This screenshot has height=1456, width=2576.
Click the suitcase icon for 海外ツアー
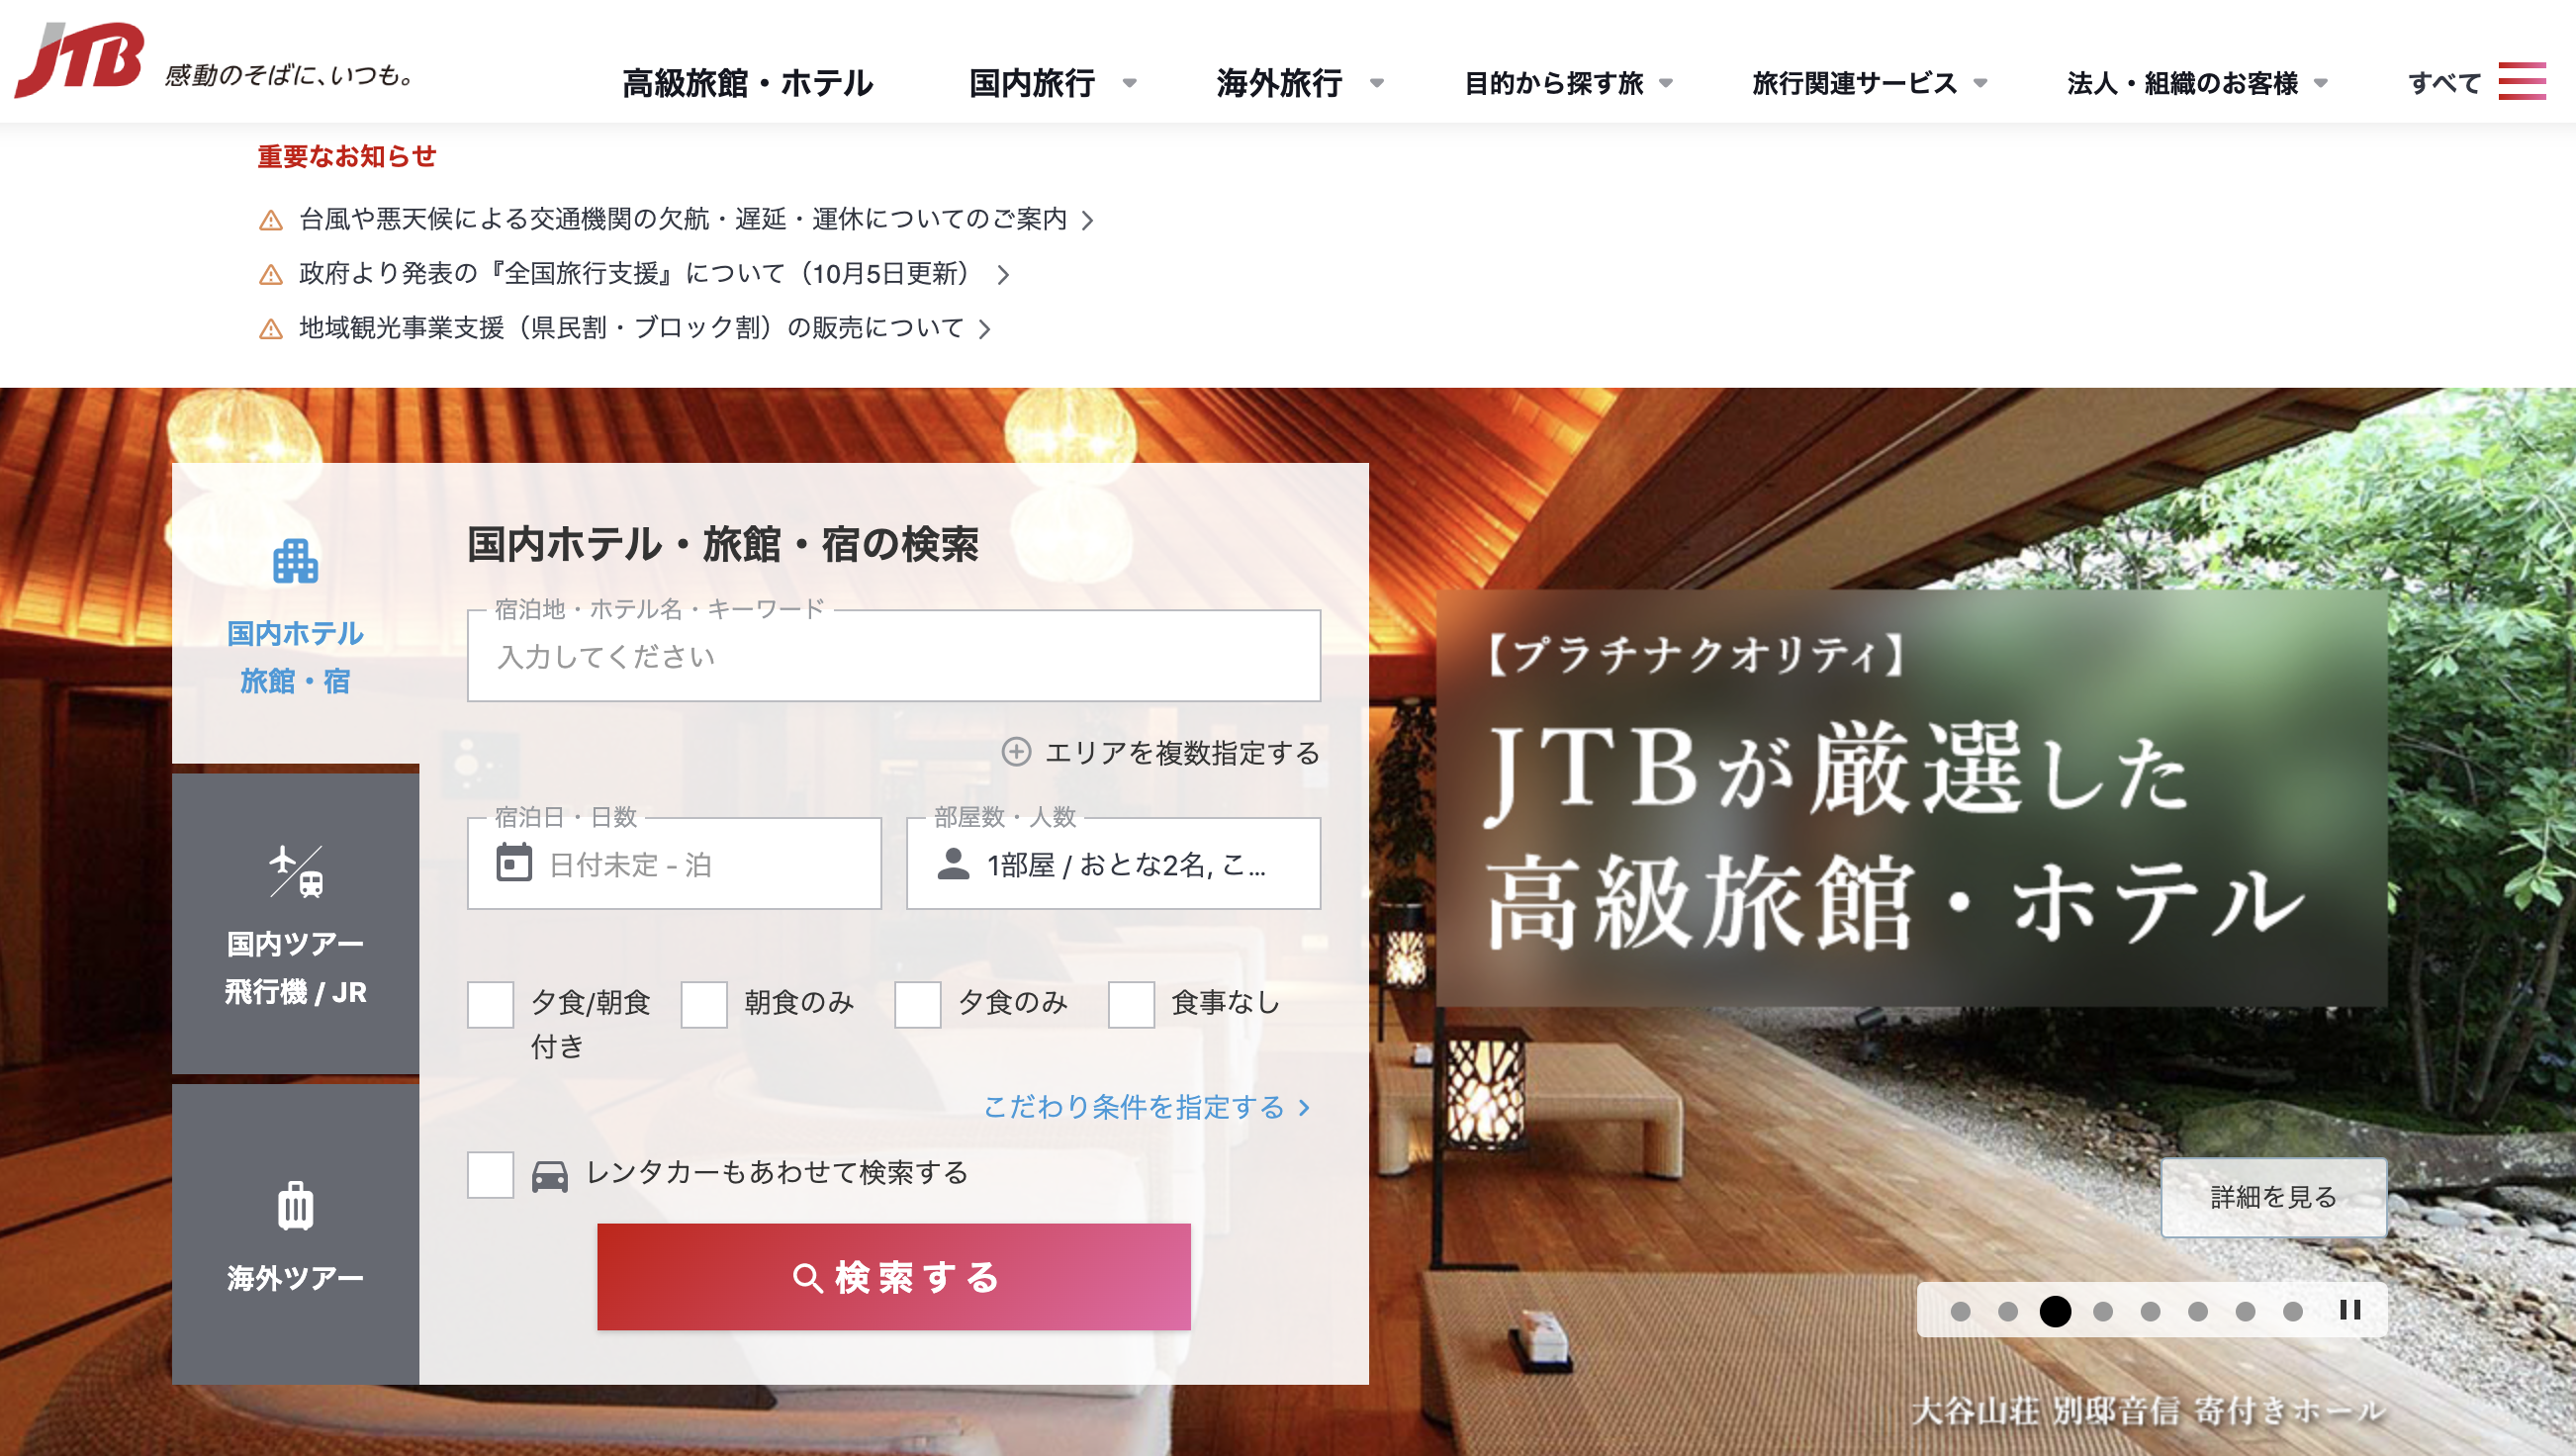(295, 1205)
